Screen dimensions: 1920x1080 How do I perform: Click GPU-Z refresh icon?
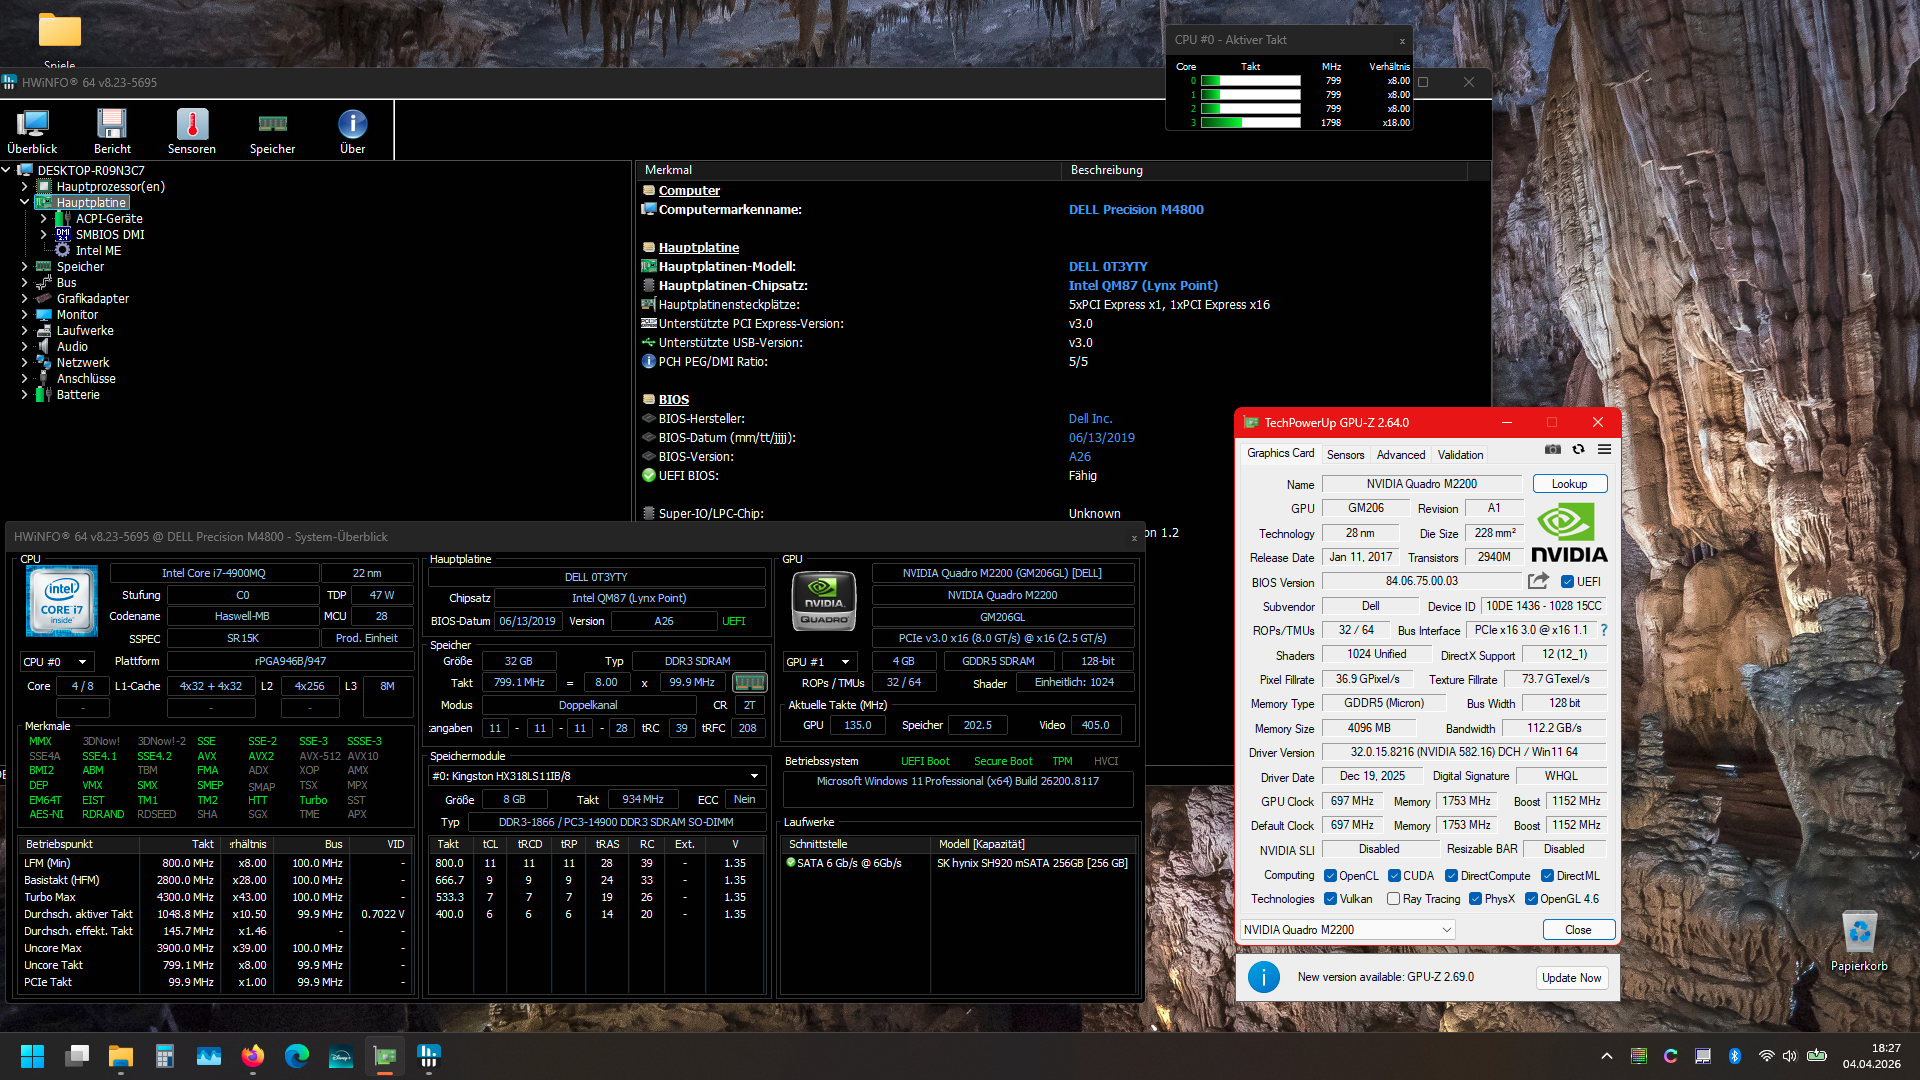tap(1578, 450)
